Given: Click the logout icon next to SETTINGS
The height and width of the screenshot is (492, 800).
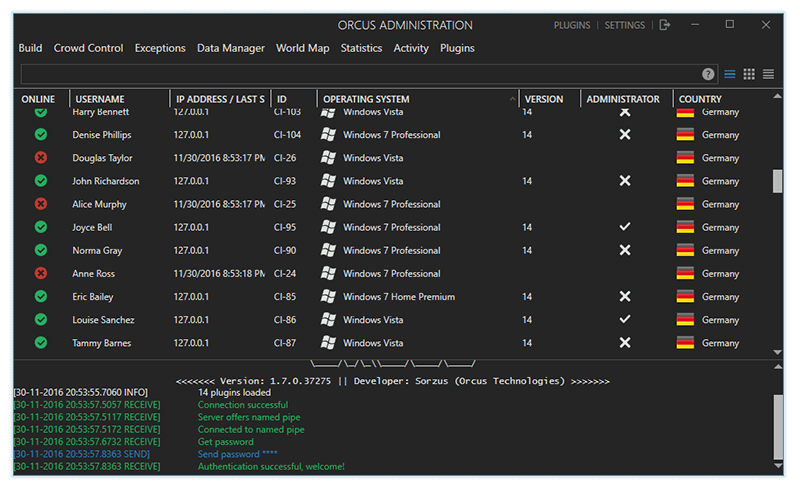Looking at the screenshot, I should pyautogui.click(x=665, y=25).
